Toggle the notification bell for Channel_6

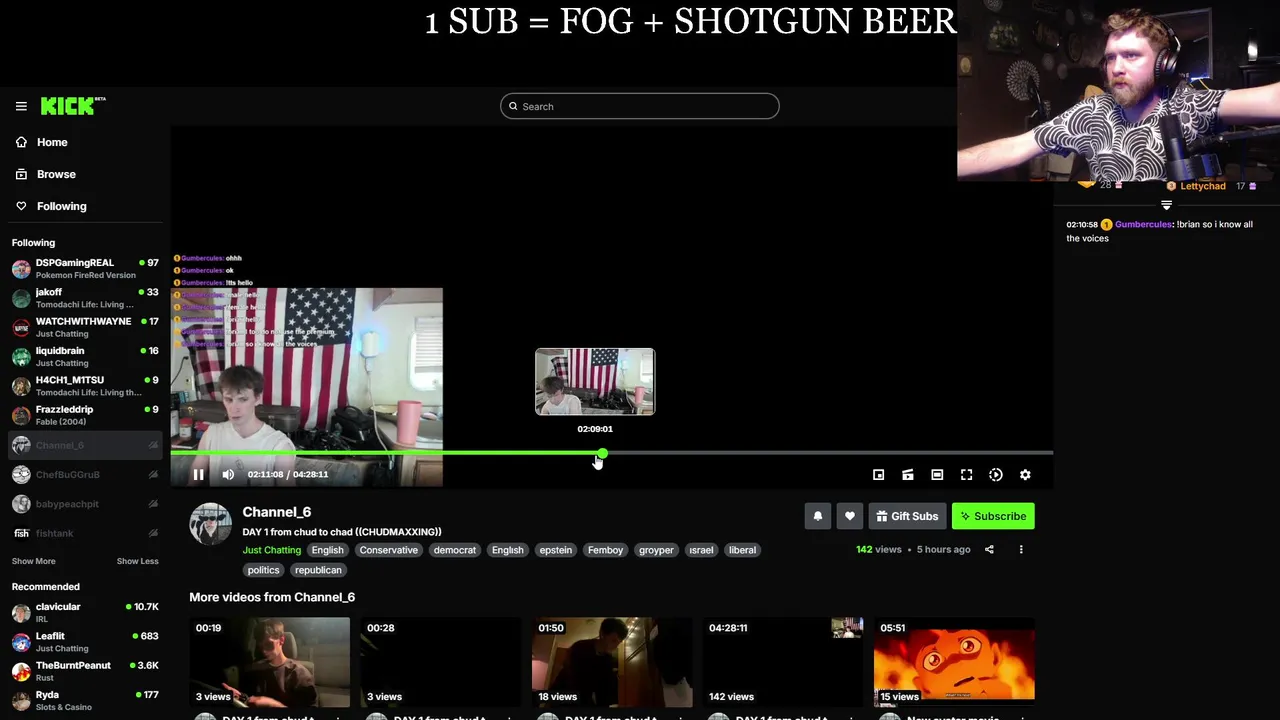817,516
